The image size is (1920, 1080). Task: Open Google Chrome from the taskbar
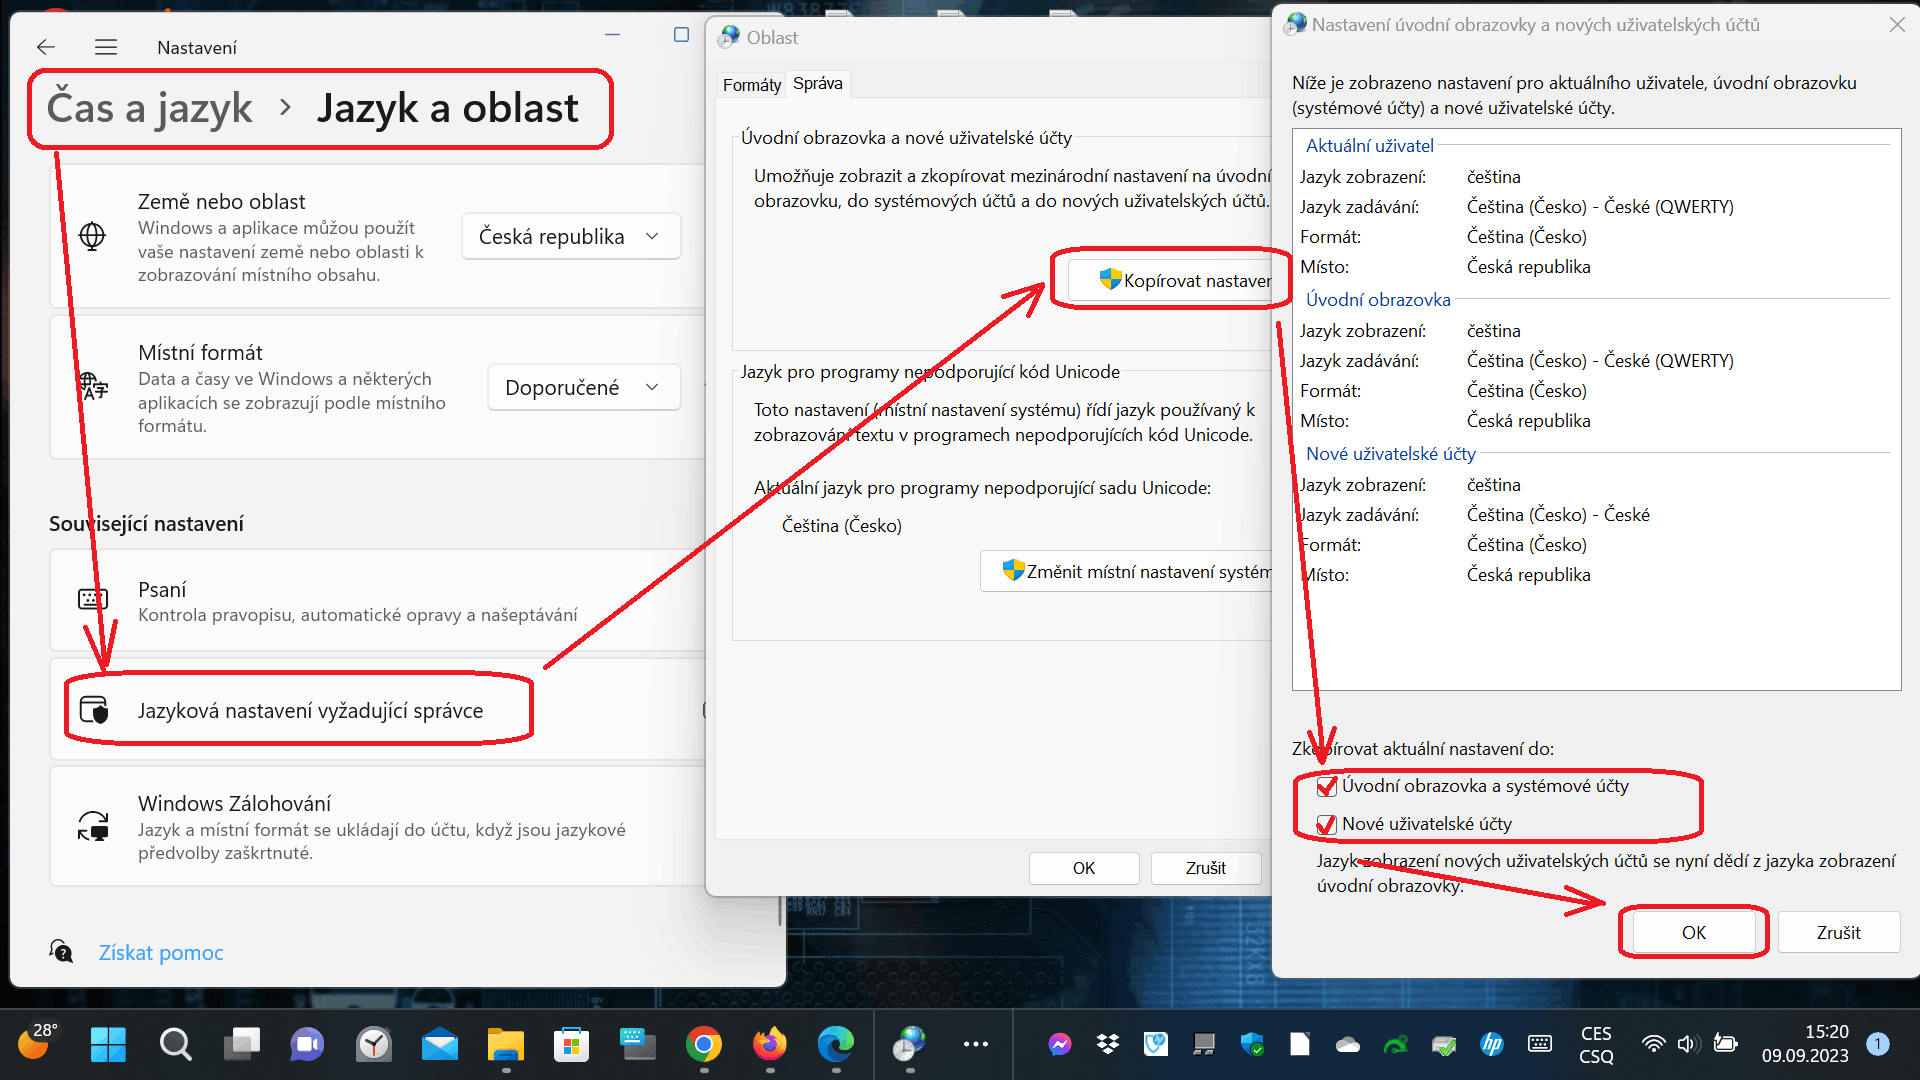[x=703, y=1045]
